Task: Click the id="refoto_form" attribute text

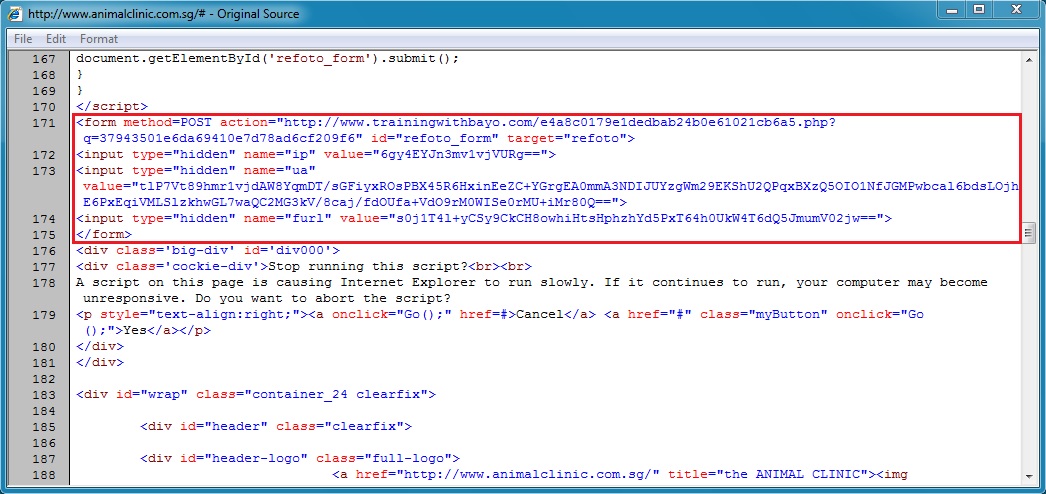Action: pyautogui.click(x=434, y=139)
